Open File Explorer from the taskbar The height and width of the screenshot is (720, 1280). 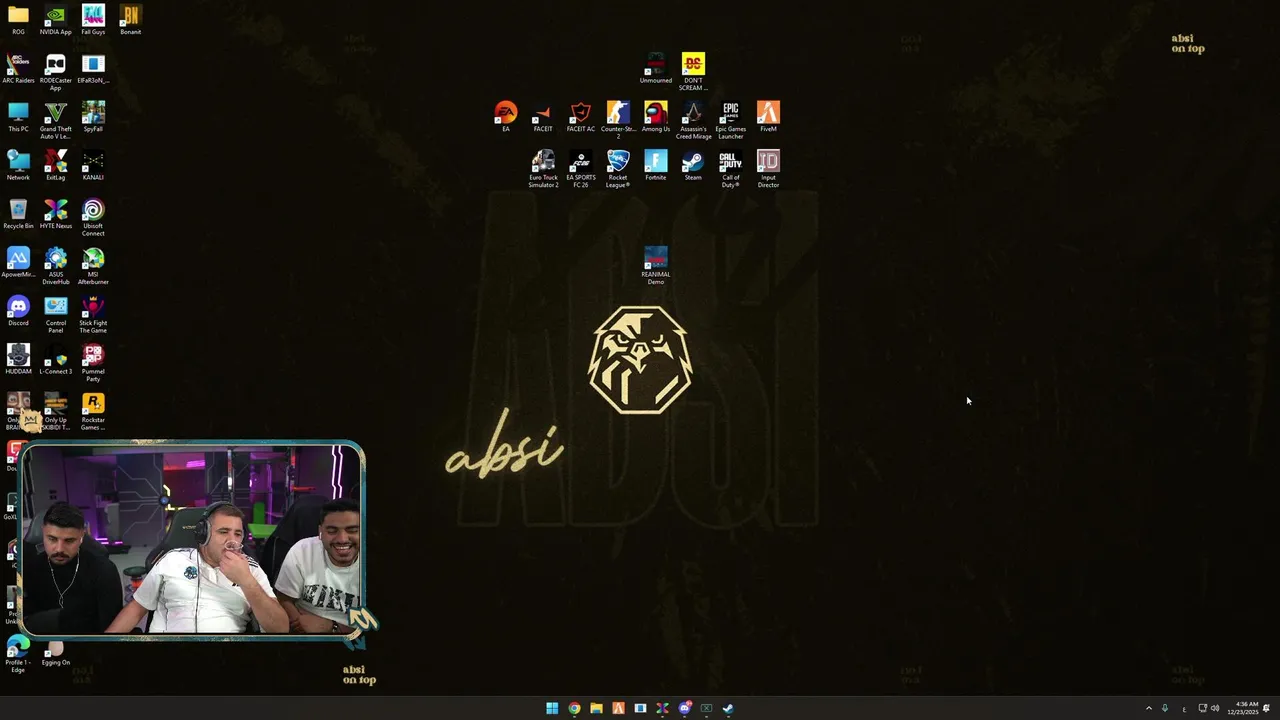click(596, 708)
